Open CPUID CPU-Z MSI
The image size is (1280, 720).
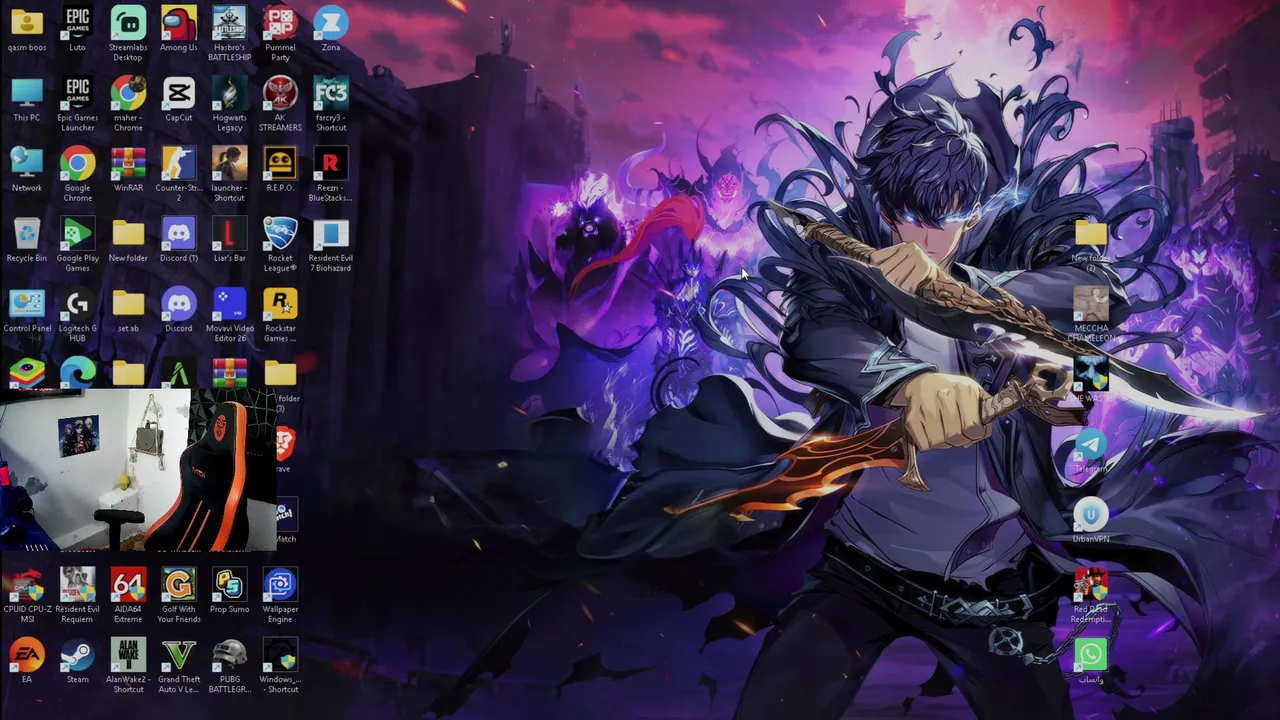click(x=27, y=594)
